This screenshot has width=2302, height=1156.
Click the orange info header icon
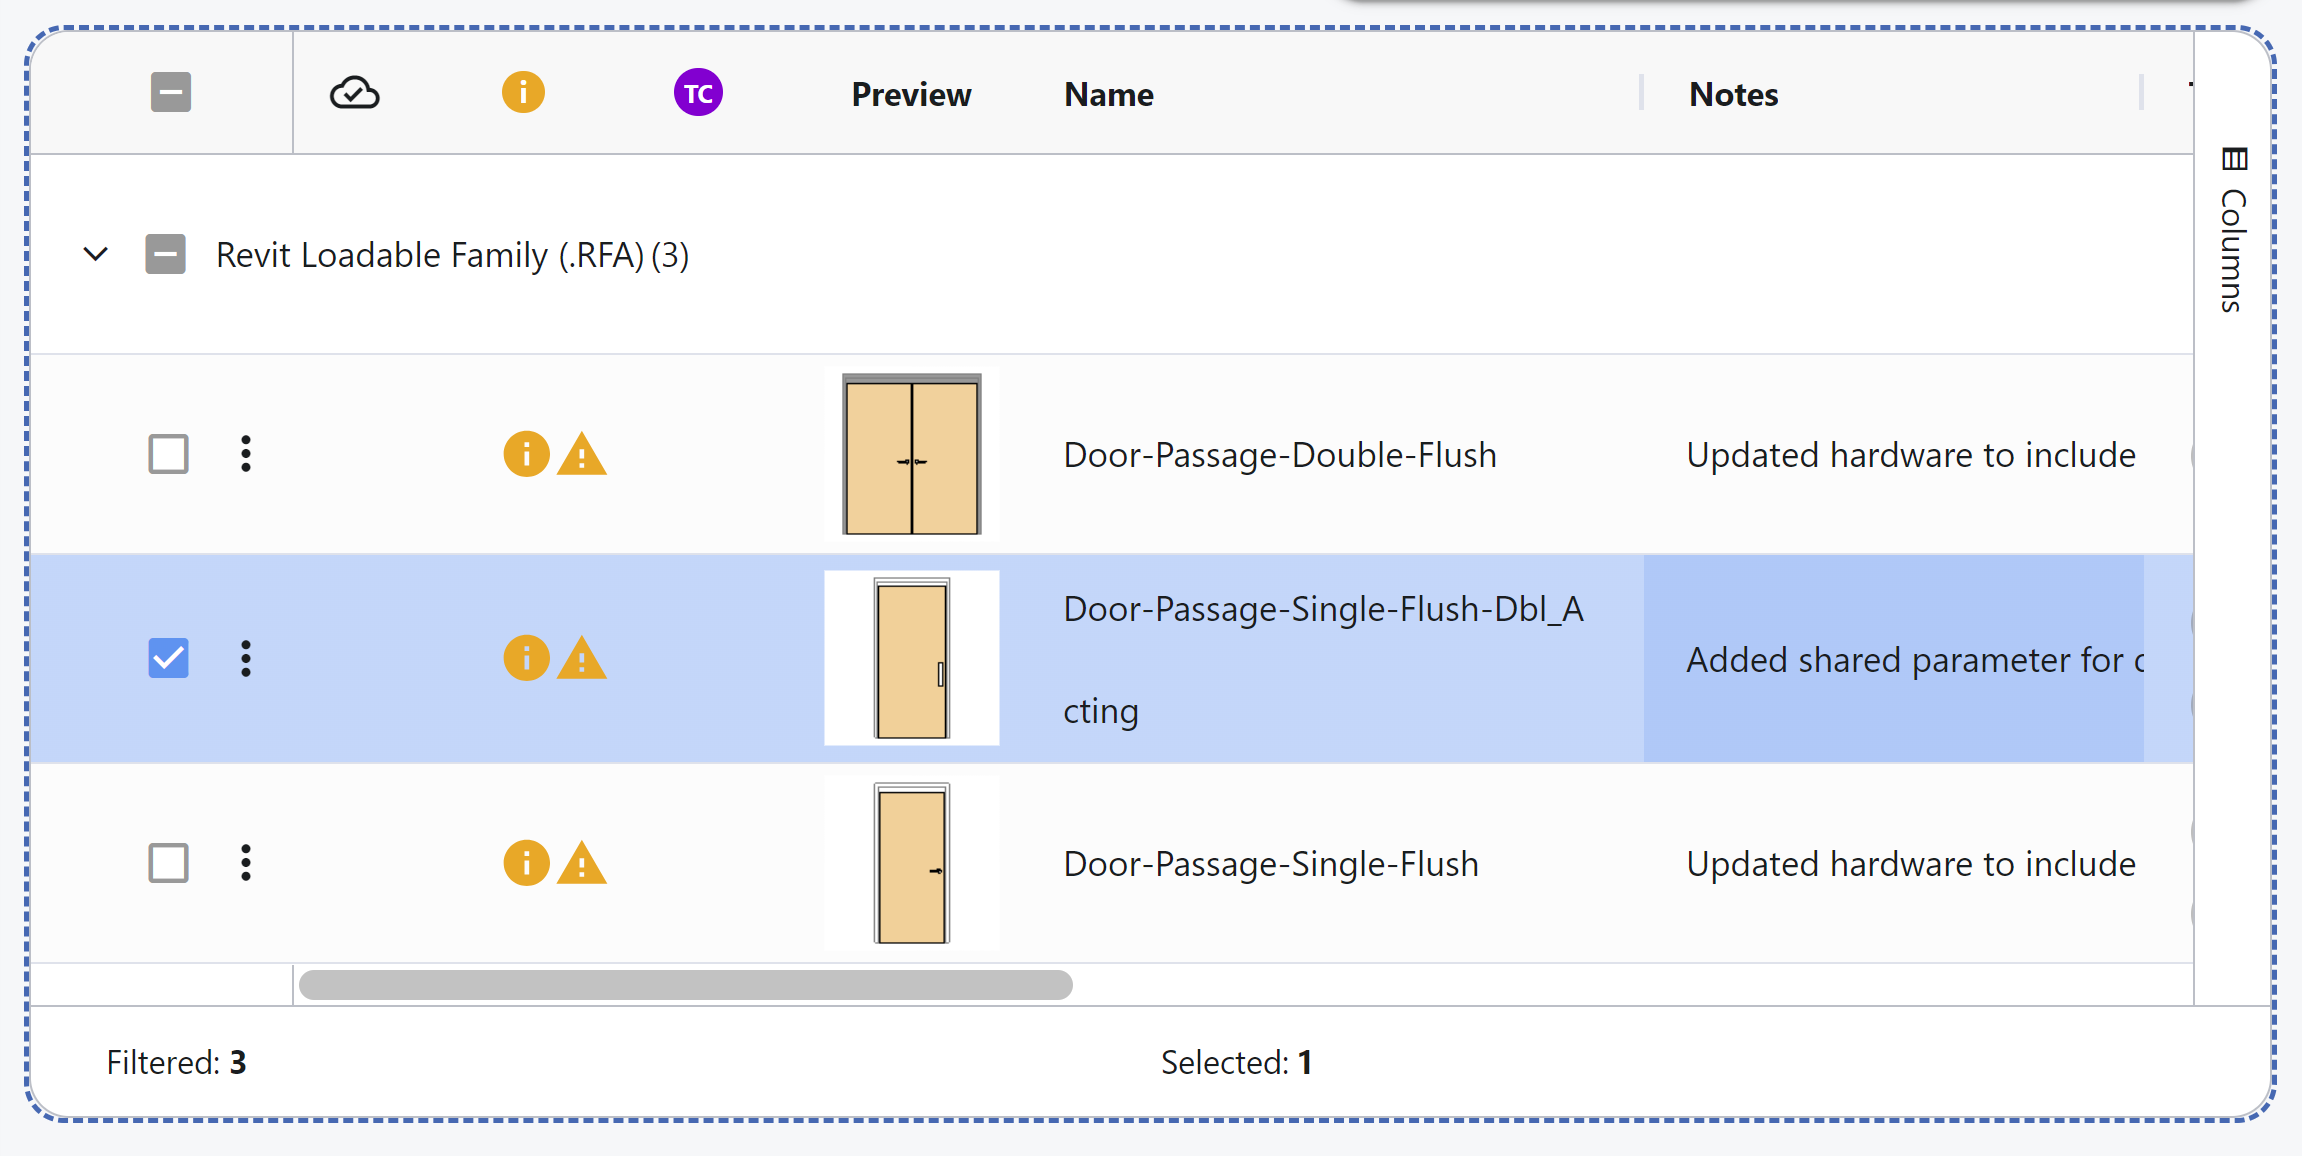click(x=523, y=93)
